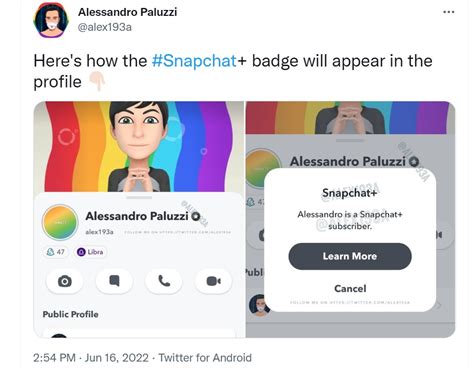Click Alessandro Paluzzi's Twitter avatar
Screen dimensions: 474x371
(51, 20)
